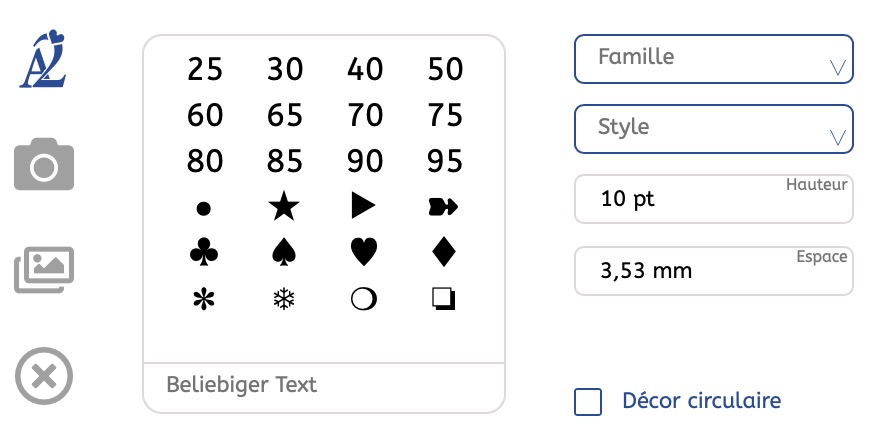
Task: Open the image gallery icon
Action: tap(44, 270)
